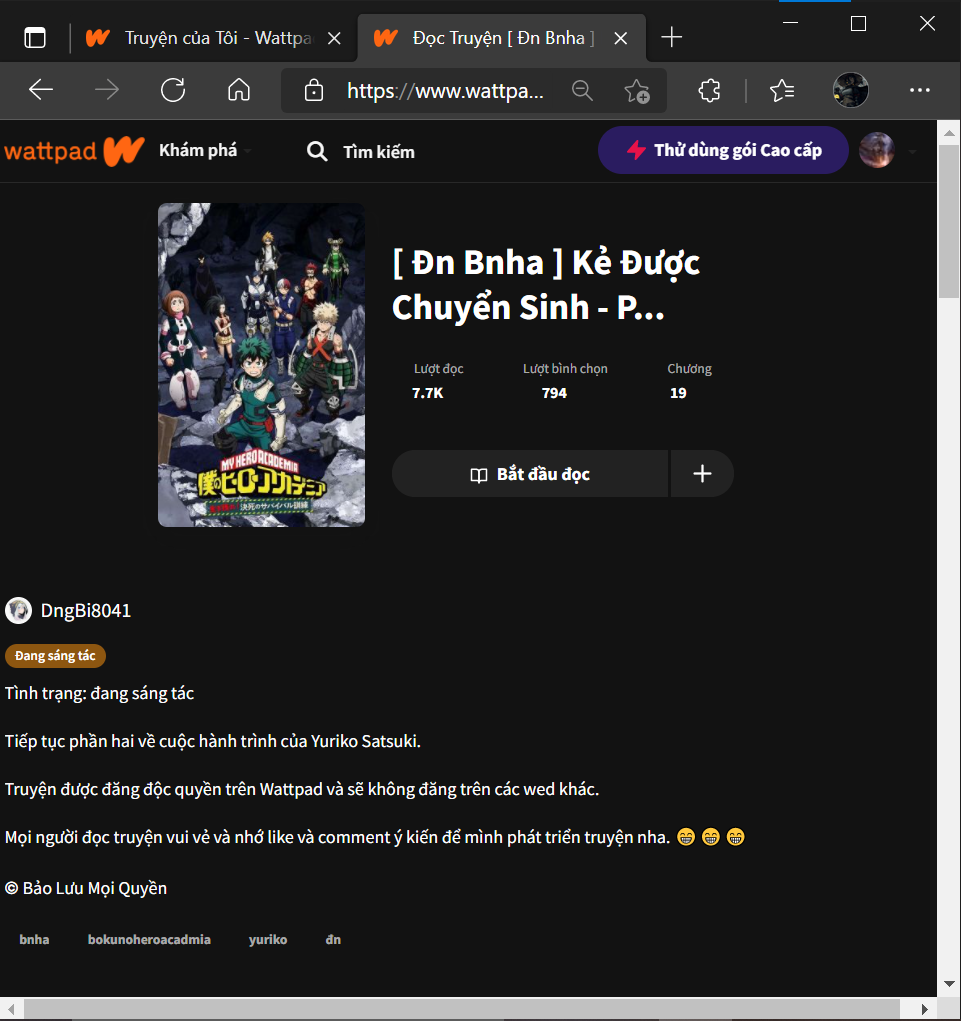This screenshot has height=1021, width=961.
Task: Click the zoom out magnifier in address bar
Action: coord(582,91)
